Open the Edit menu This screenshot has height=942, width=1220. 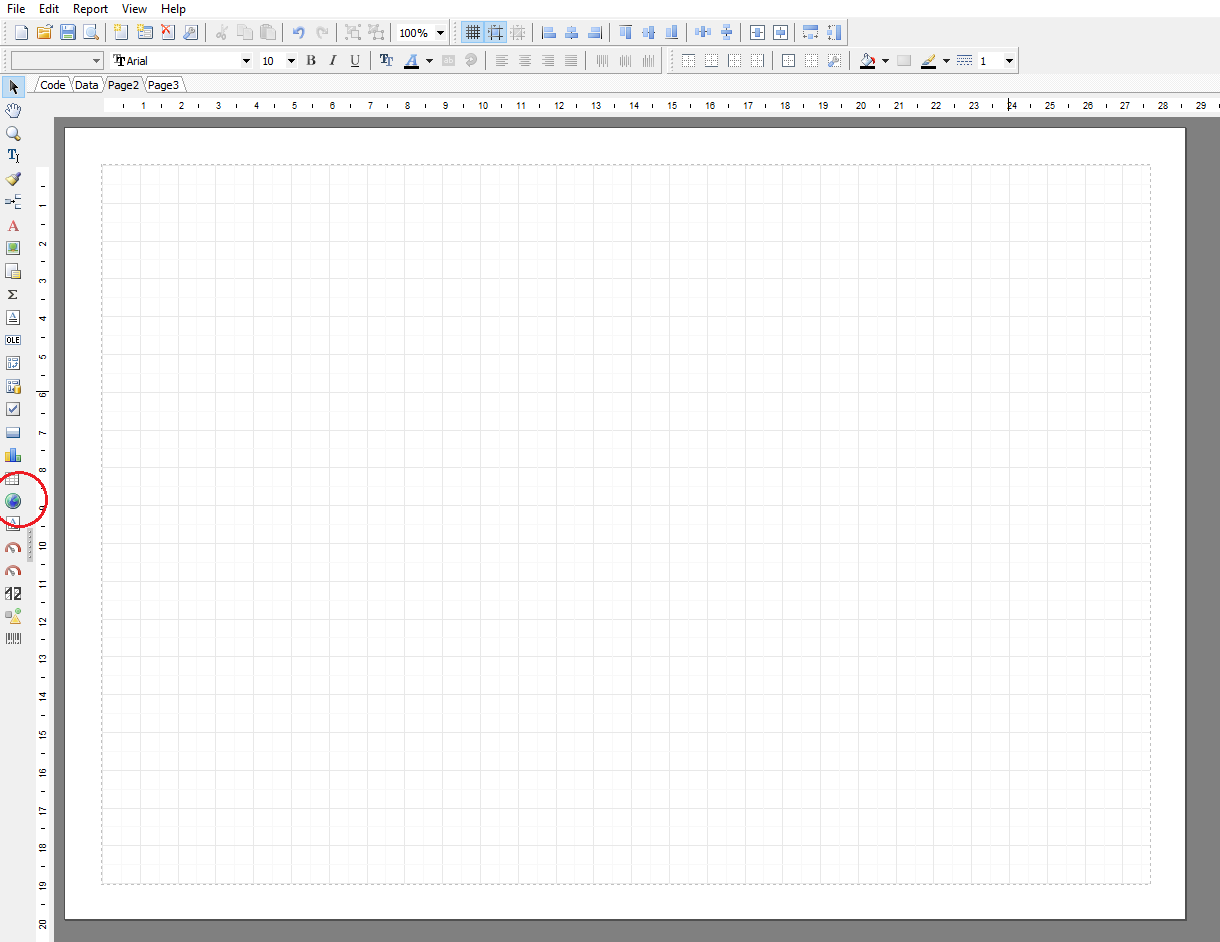(x=49, y=9)
